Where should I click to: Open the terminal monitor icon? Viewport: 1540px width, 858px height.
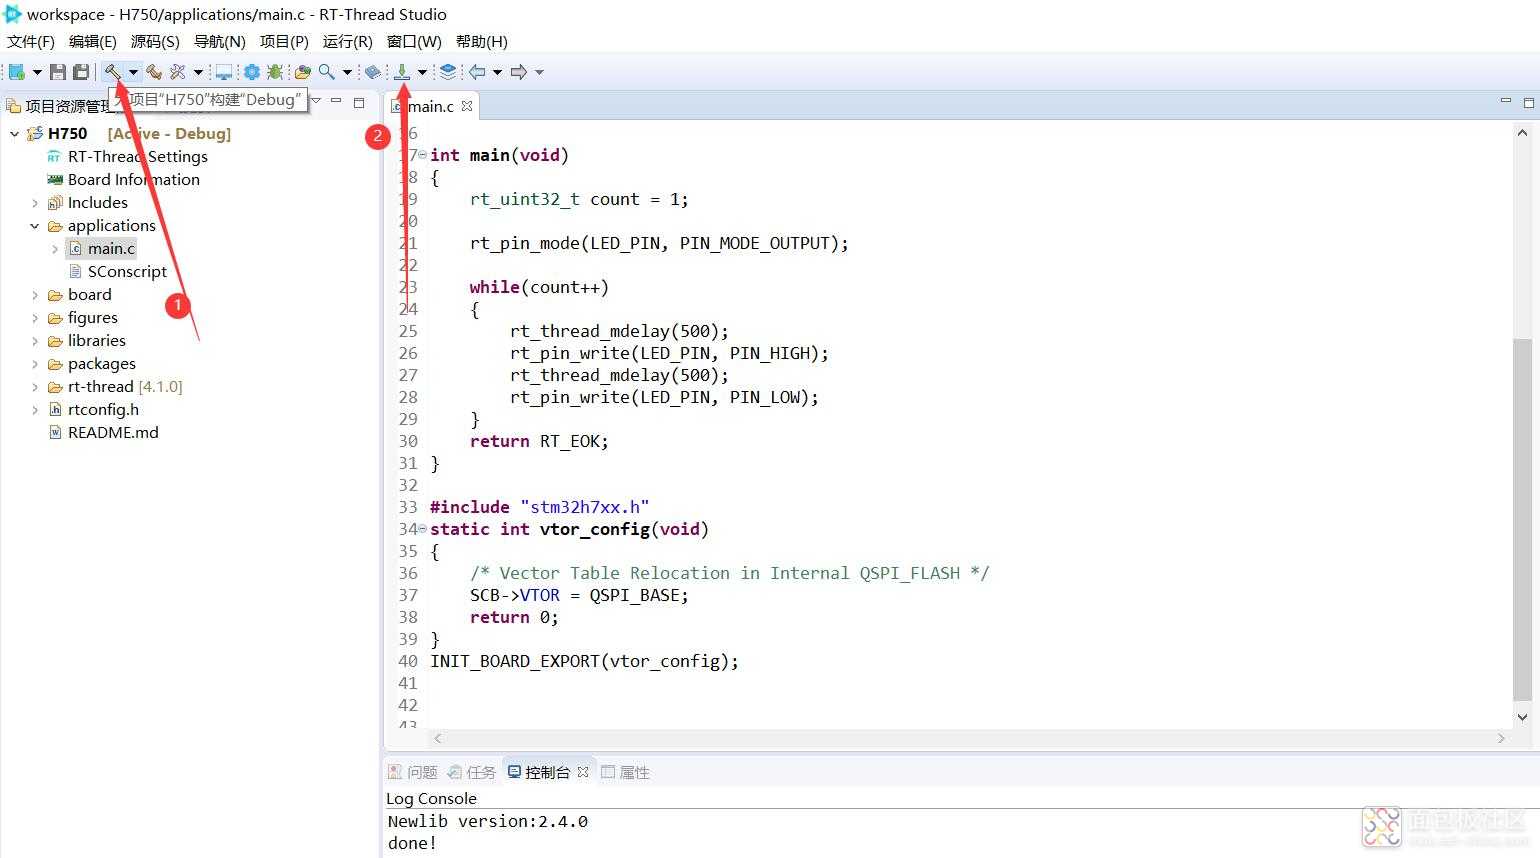[224, 72]
